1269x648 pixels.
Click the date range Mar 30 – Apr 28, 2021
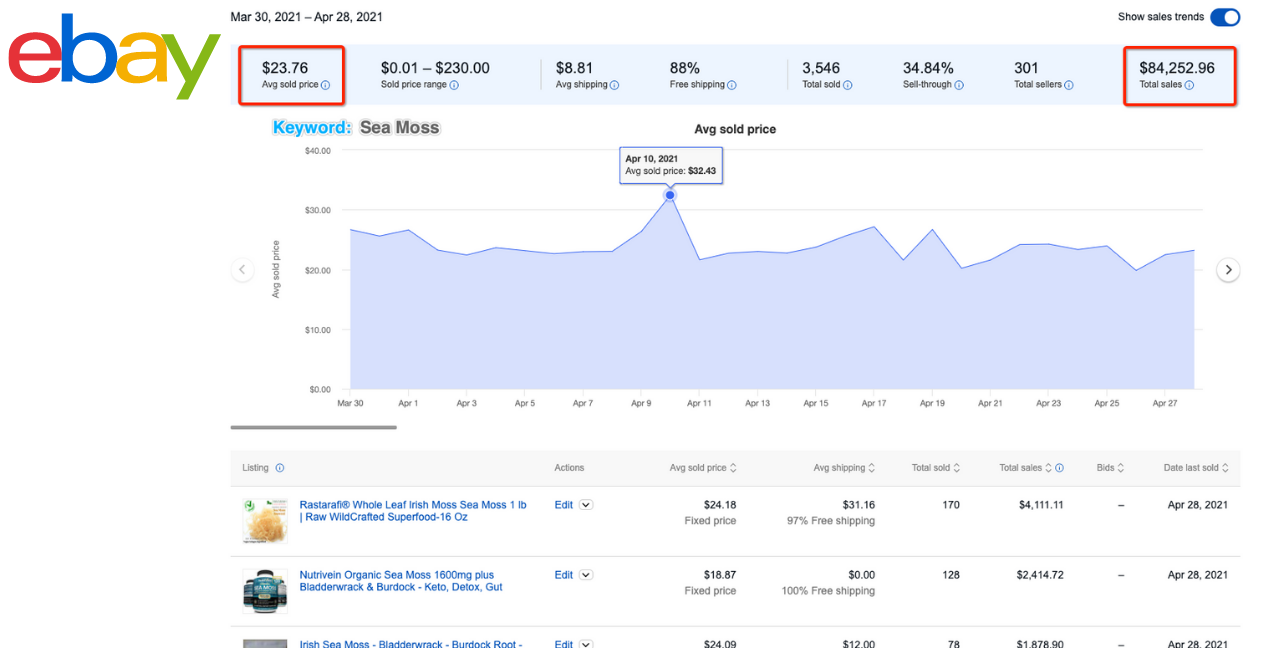pos(307,17)
